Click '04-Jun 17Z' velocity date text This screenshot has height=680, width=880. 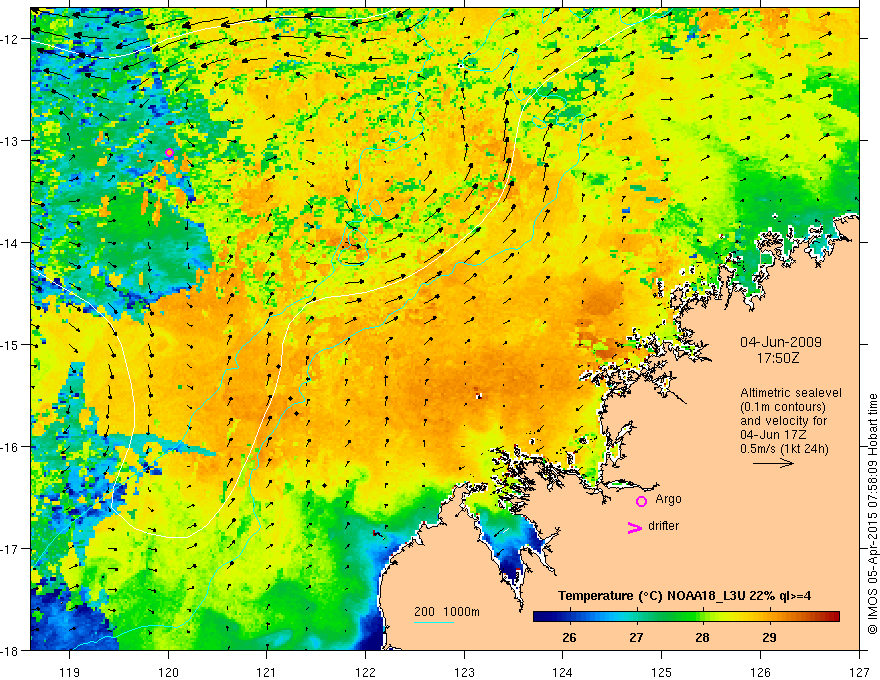[771, 435]
